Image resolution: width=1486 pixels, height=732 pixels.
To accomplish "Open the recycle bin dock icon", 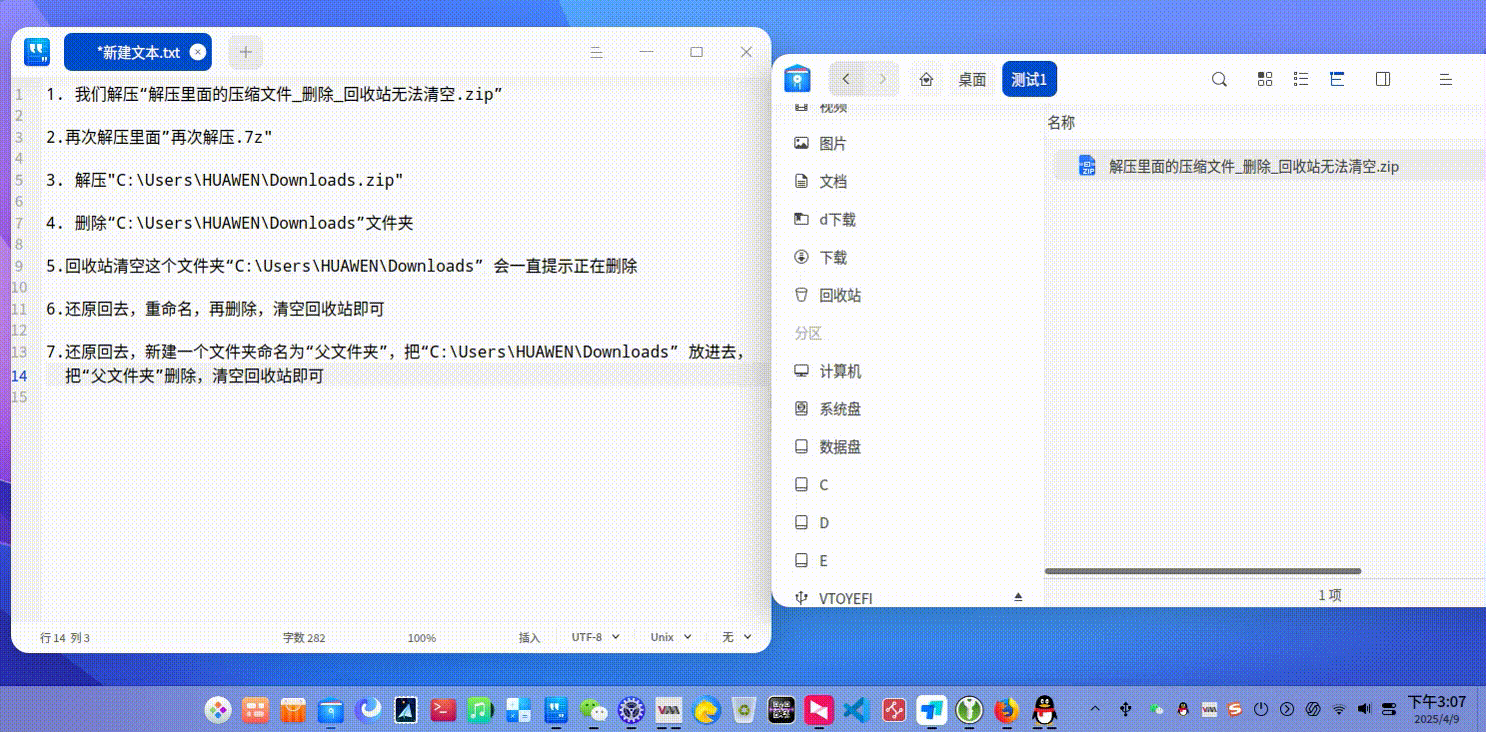I will coord(744,710).
